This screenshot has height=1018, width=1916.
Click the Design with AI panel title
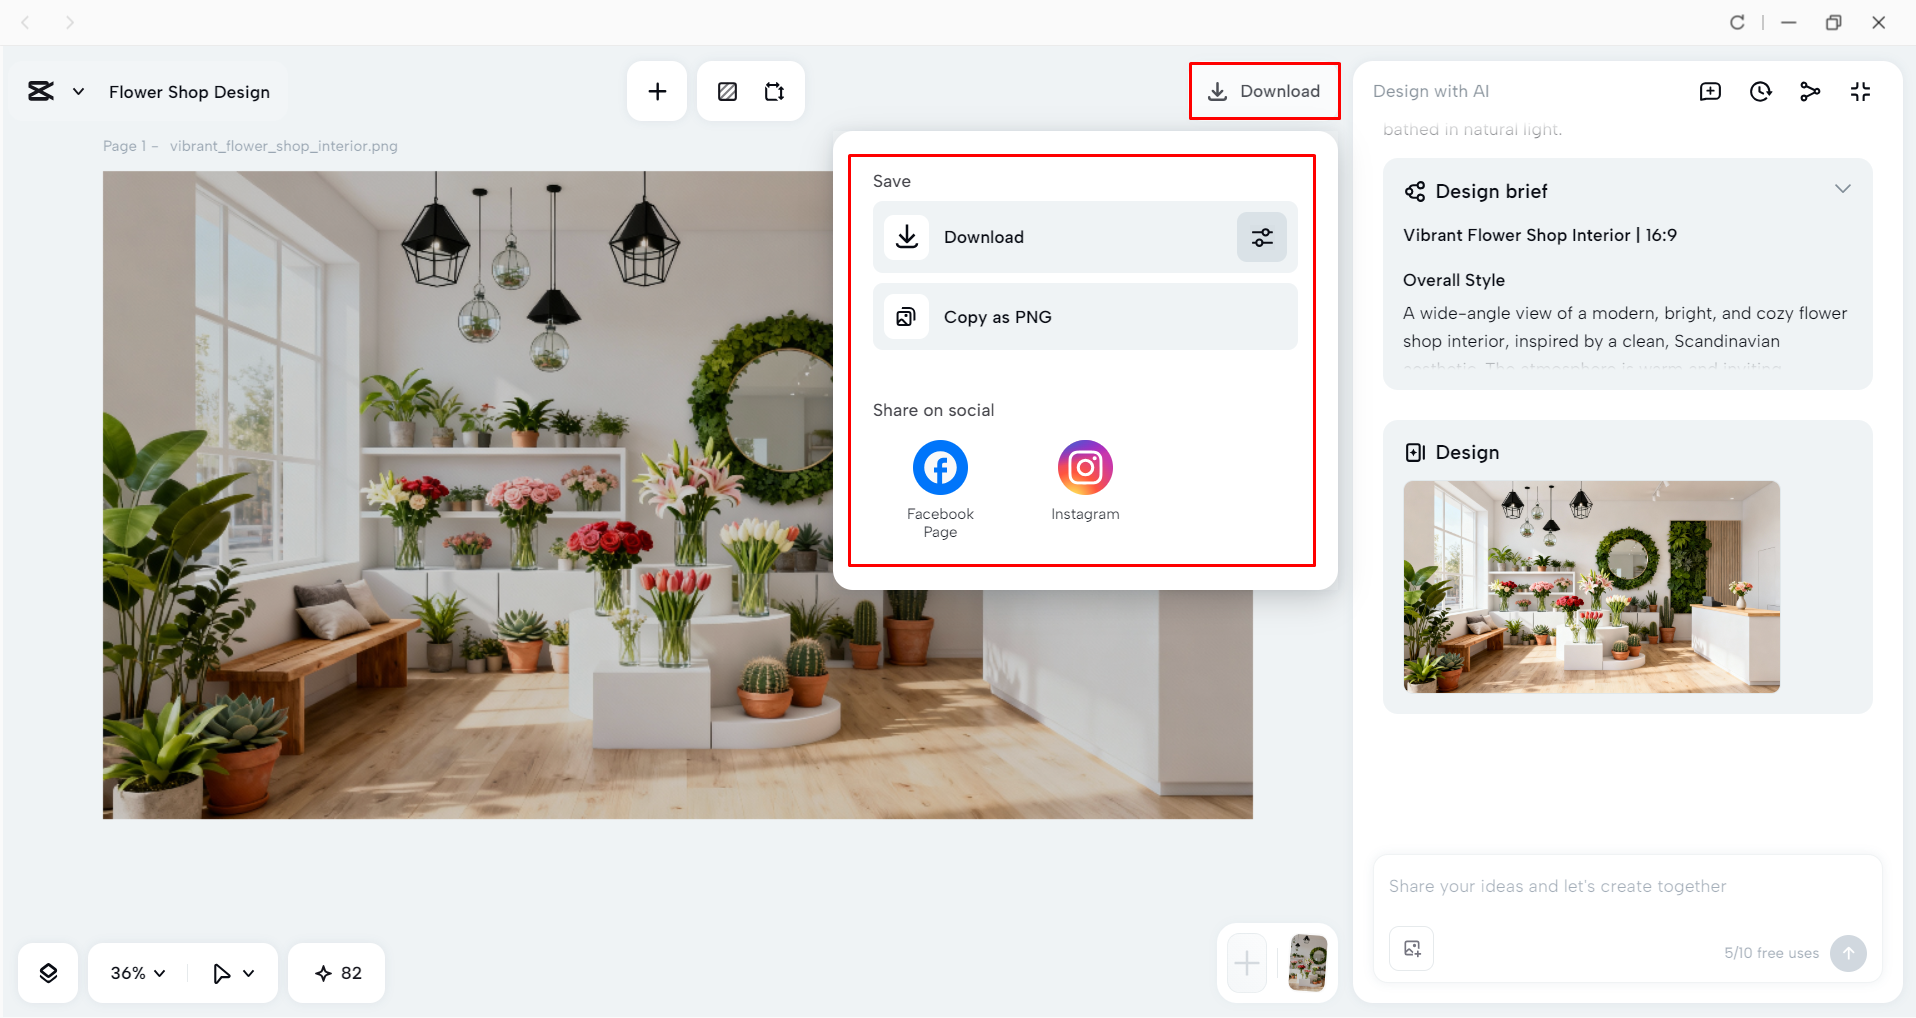pyautogui.click(x=1431, y=91)
